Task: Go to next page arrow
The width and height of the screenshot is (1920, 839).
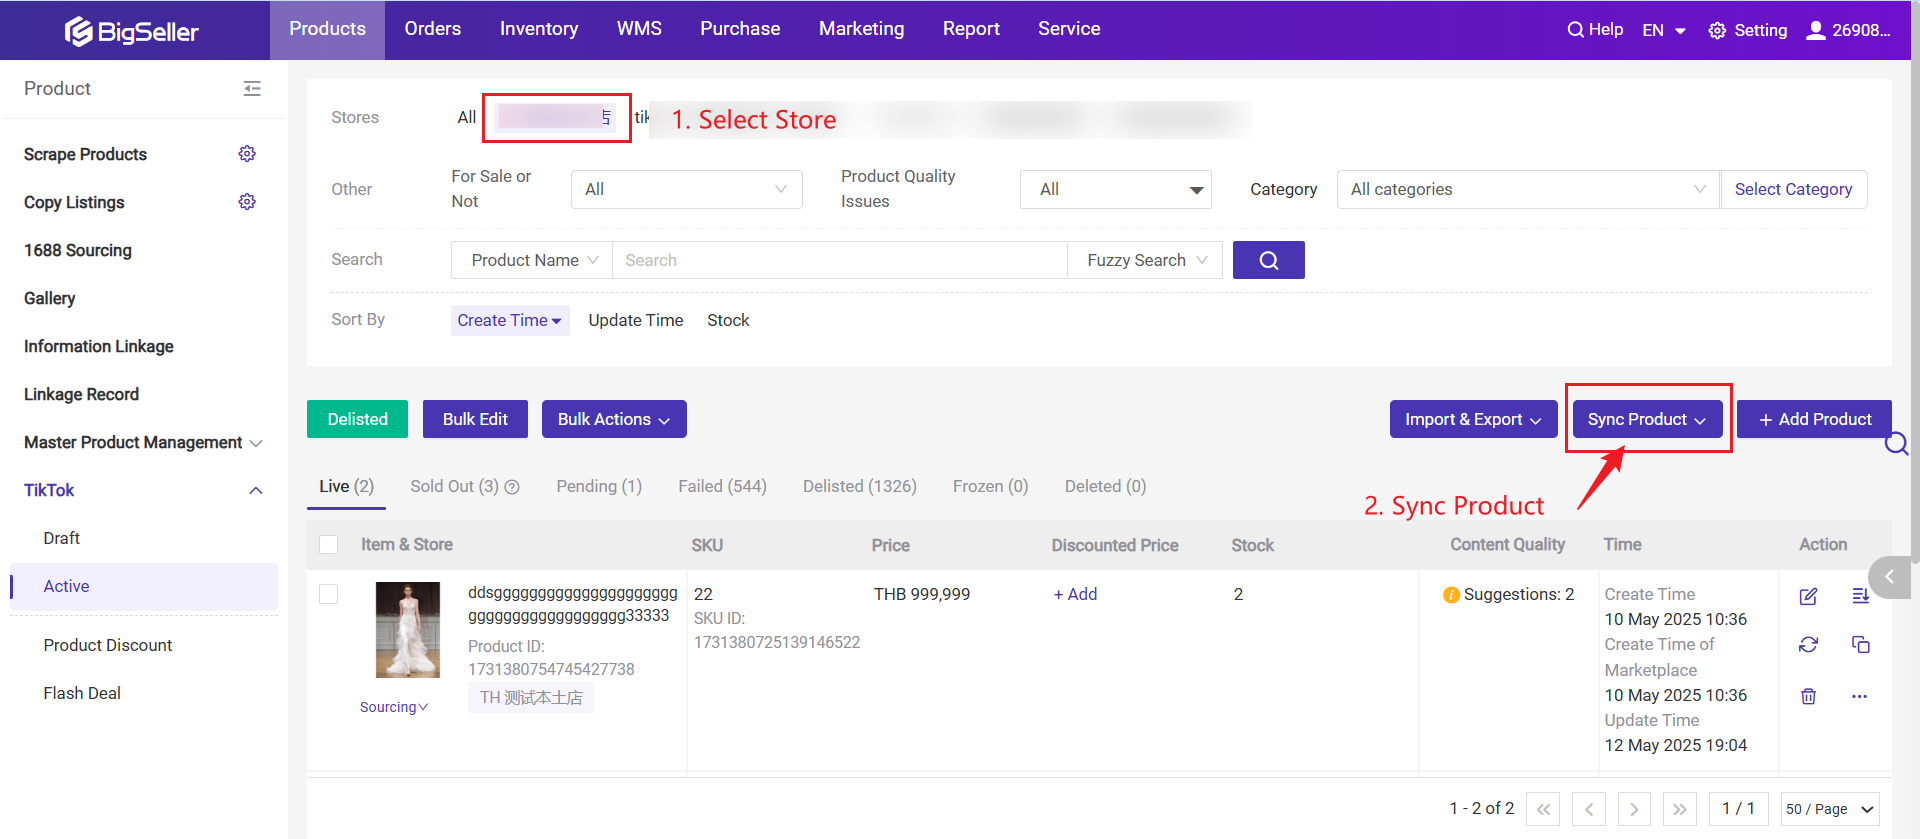Action: 1634,809
